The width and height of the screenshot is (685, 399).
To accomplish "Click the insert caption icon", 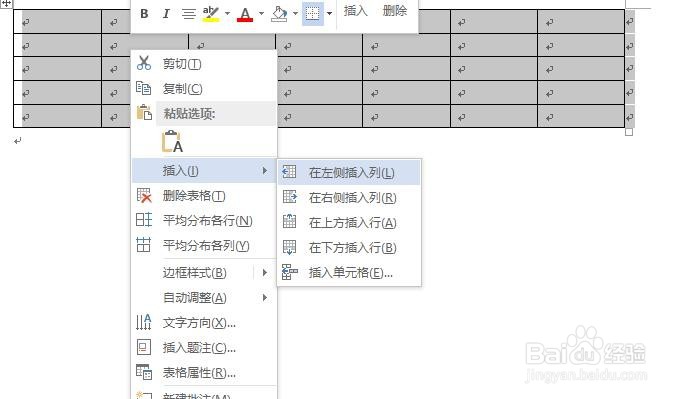I will 144,347.
